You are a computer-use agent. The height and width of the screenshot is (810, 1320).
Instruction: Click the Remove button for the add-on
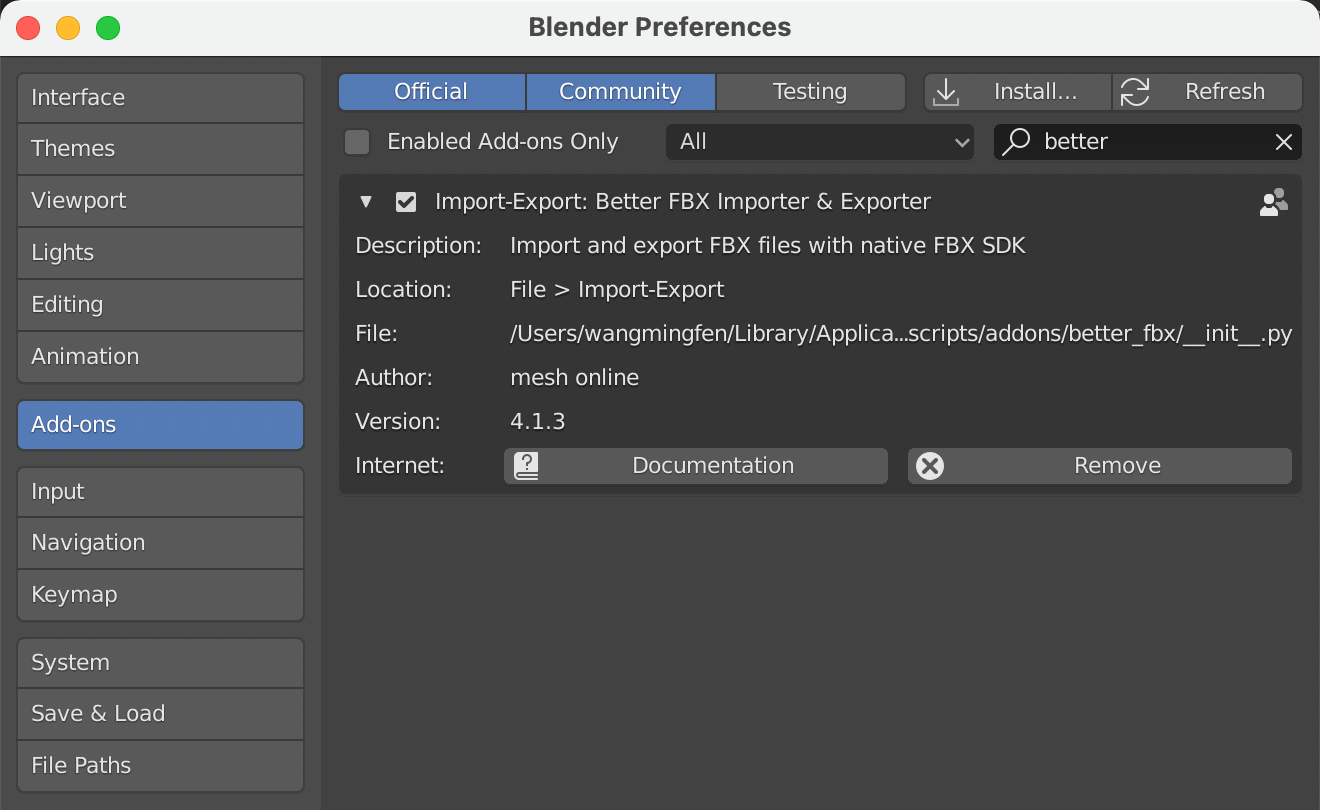[x=1117, y=465]
